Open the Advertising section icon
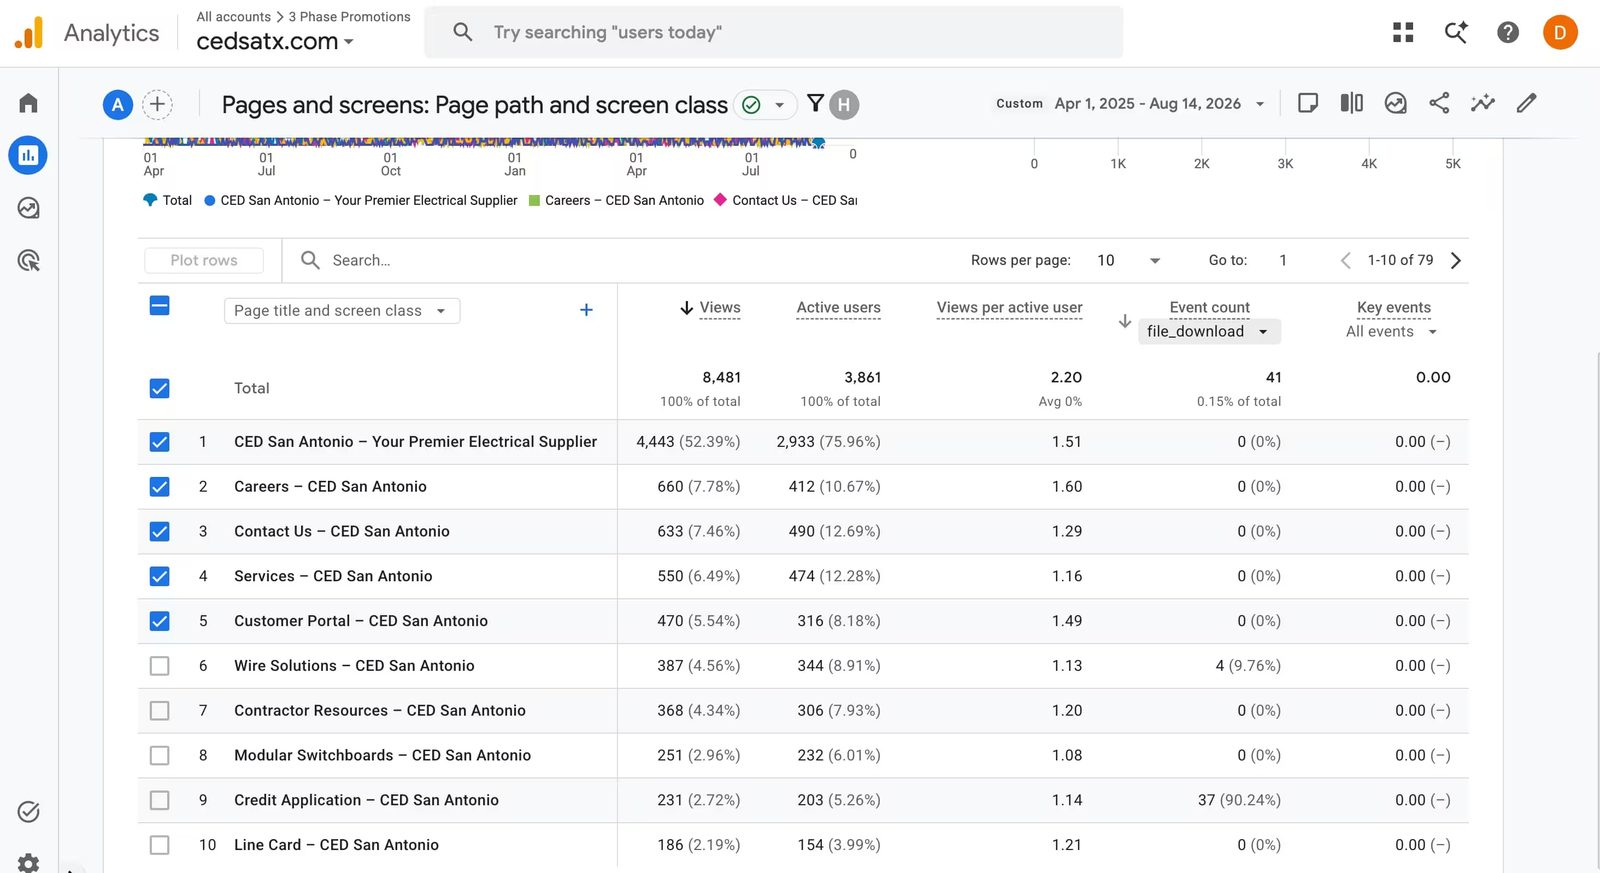The image size is (1600, 873). 29,260
